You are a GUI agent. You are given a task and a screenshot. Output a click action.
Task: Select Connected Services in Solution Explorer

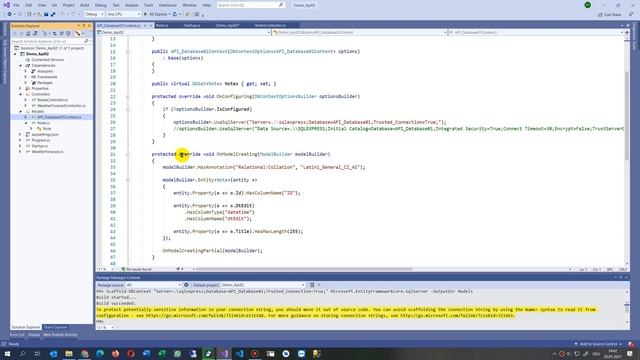coord(47,60)
